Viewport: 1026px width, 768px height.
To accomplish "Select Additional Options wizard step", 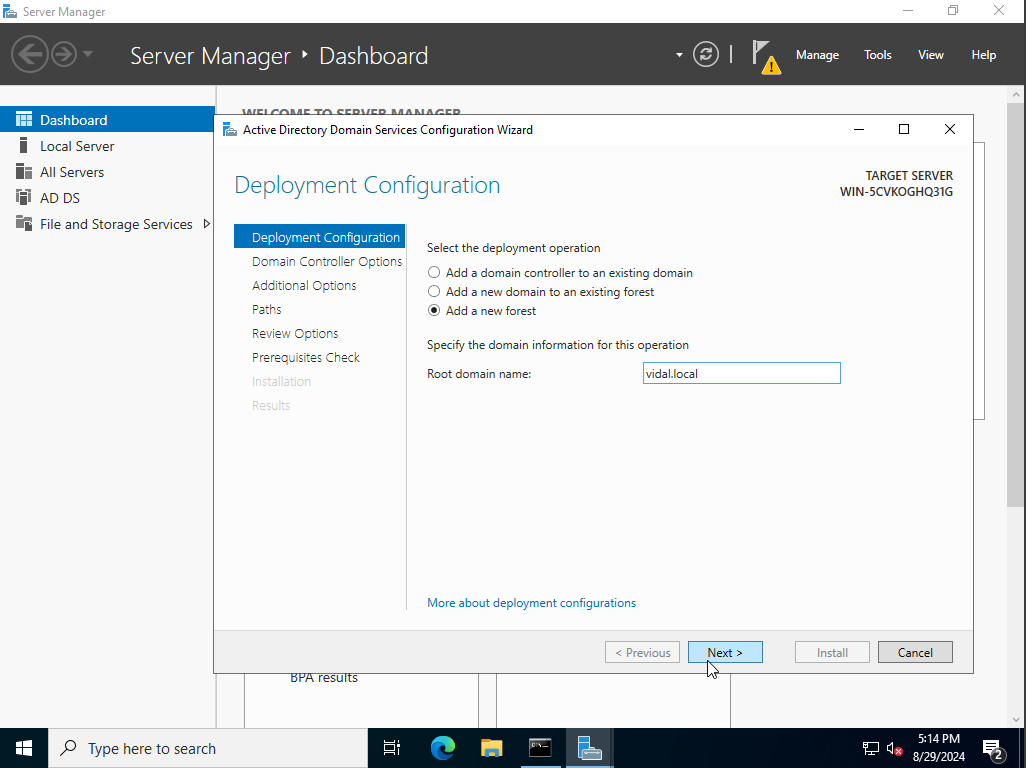I will 304,285.
